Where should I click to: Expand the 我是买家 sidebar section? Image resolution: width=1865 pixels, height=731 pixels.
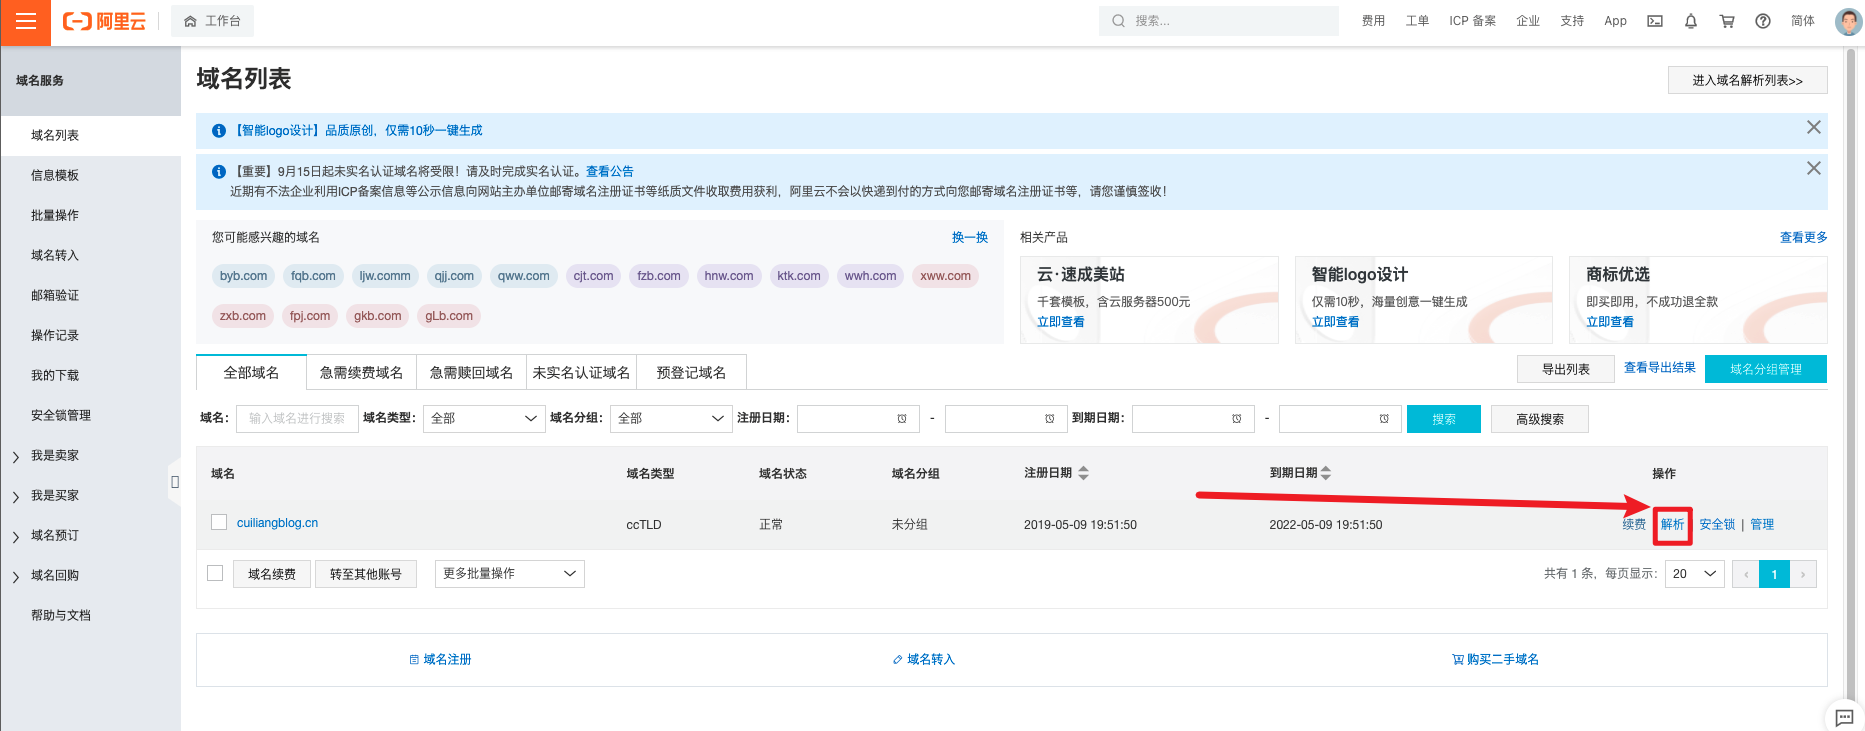pos(16,497)
